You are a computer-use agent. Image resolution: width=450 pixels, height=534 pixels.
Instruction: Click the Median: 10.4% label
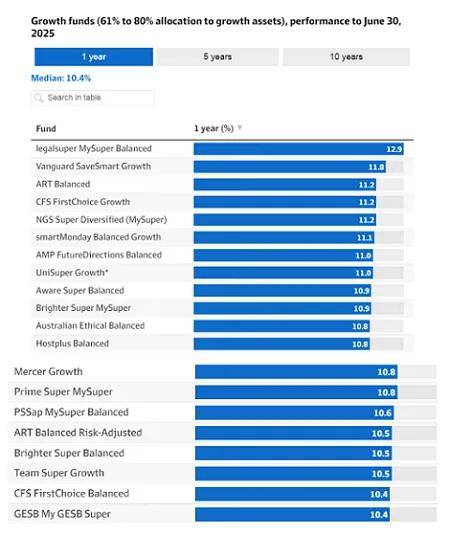pos(61,78)
